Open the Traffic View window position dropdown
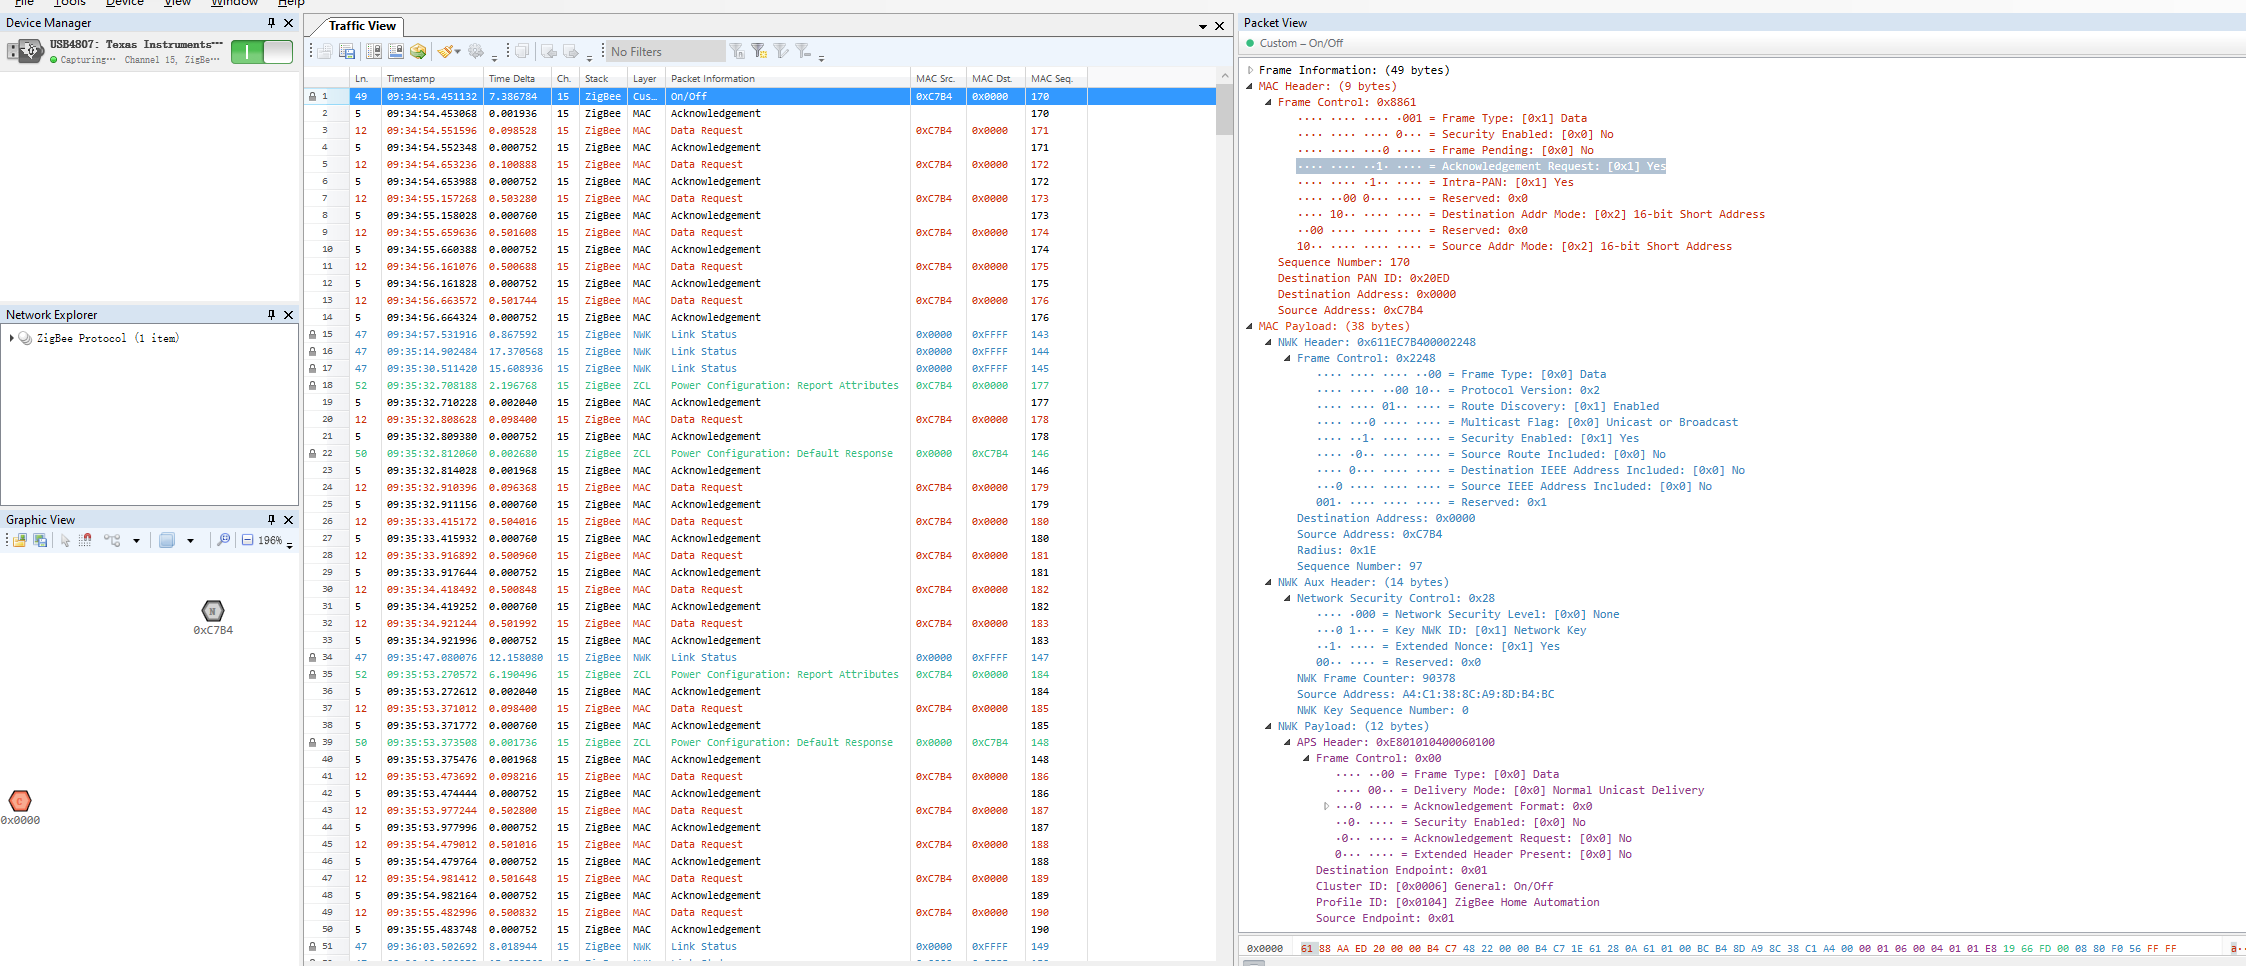The height and width of the screenshot is (966, 2246). click(x=1203, y=26)
